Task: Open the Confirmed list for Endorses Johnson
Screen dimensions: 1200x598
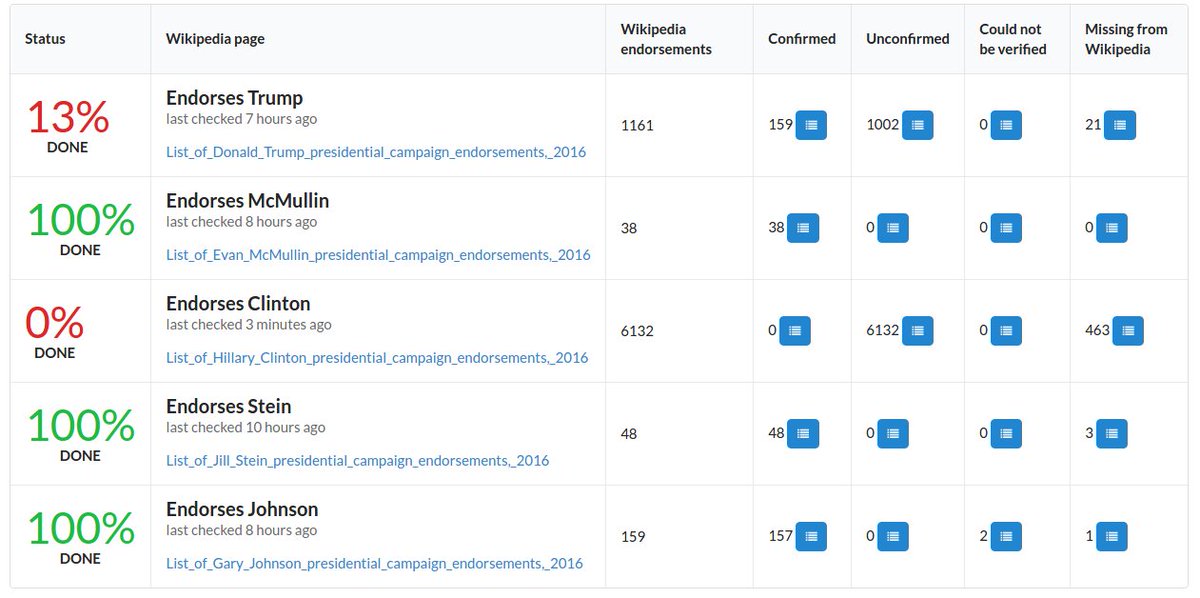Action: (x=811, y=537)
